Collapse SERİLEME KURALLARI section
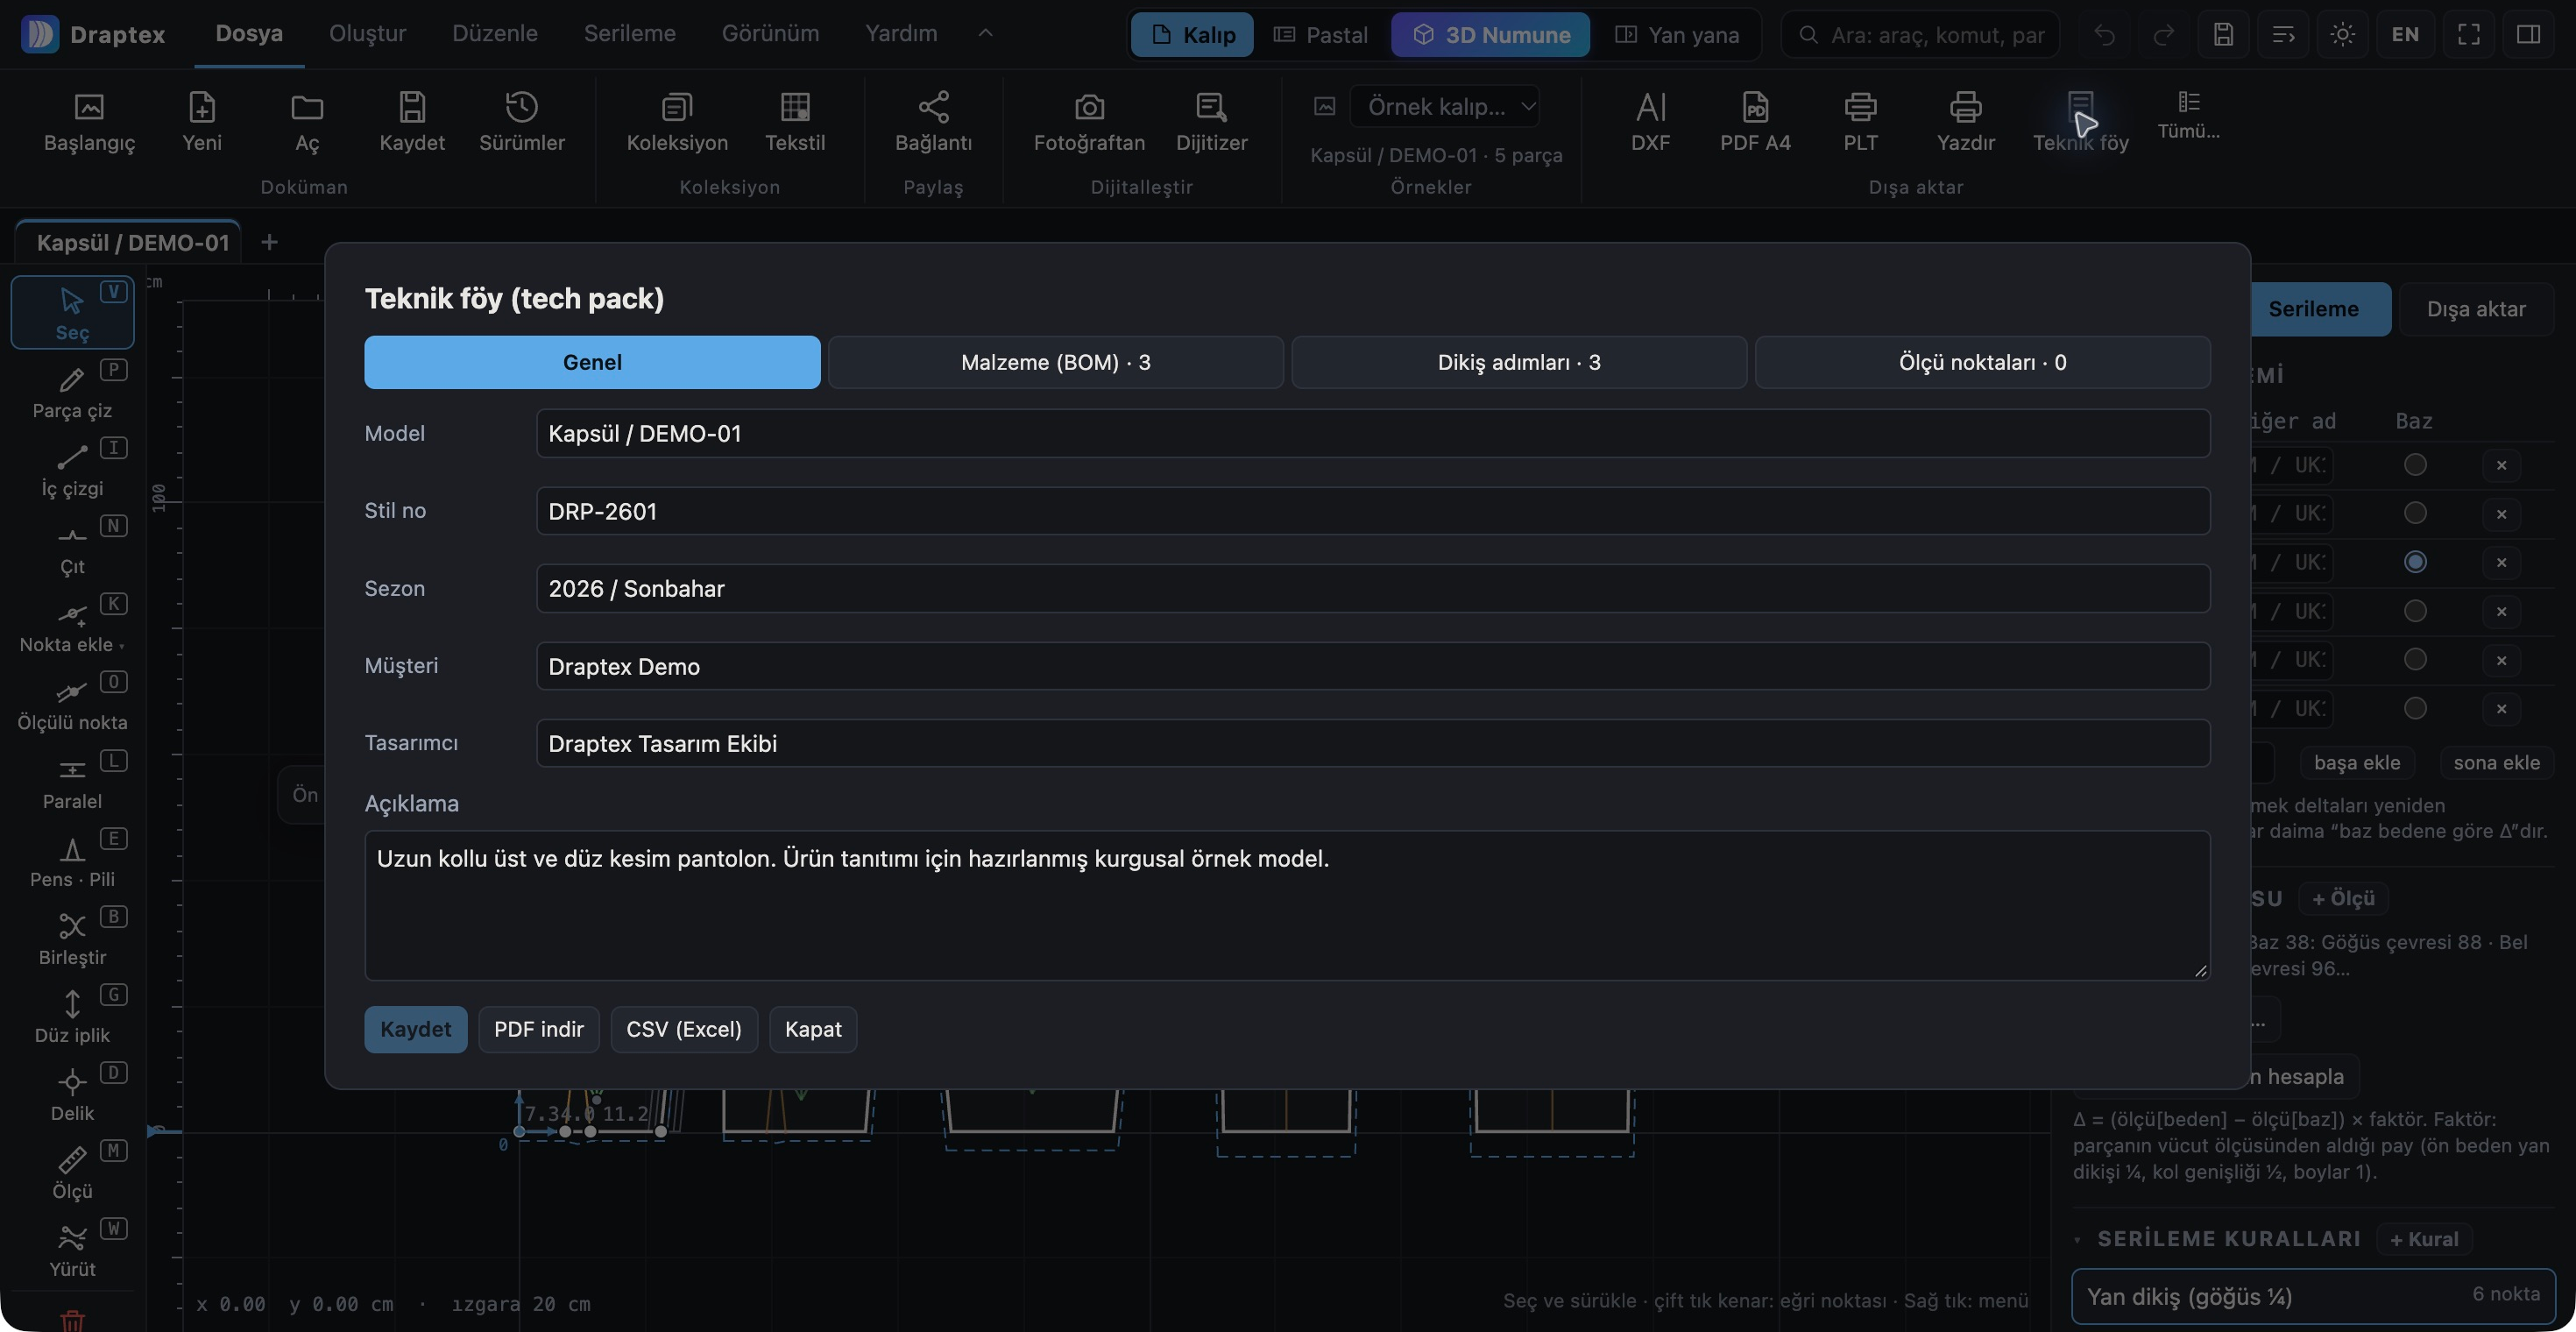 (x=2078, y=1240)
